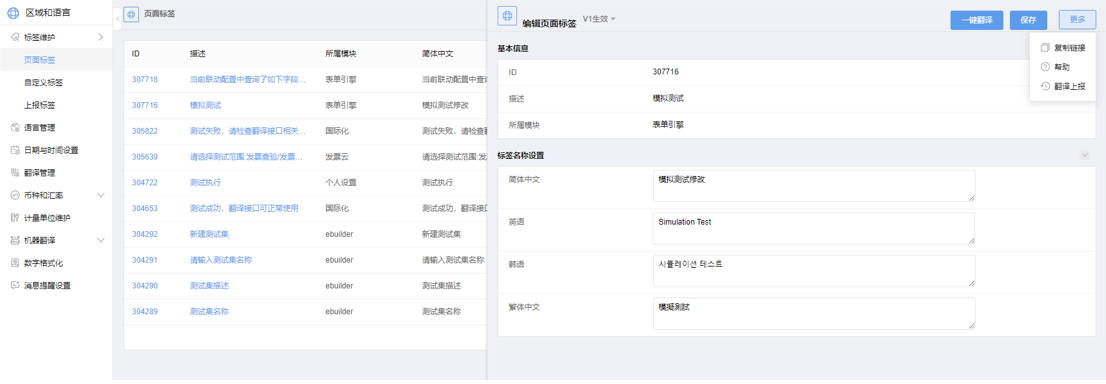Click the ID value 307716 in 基本信息

coord(666,72)
